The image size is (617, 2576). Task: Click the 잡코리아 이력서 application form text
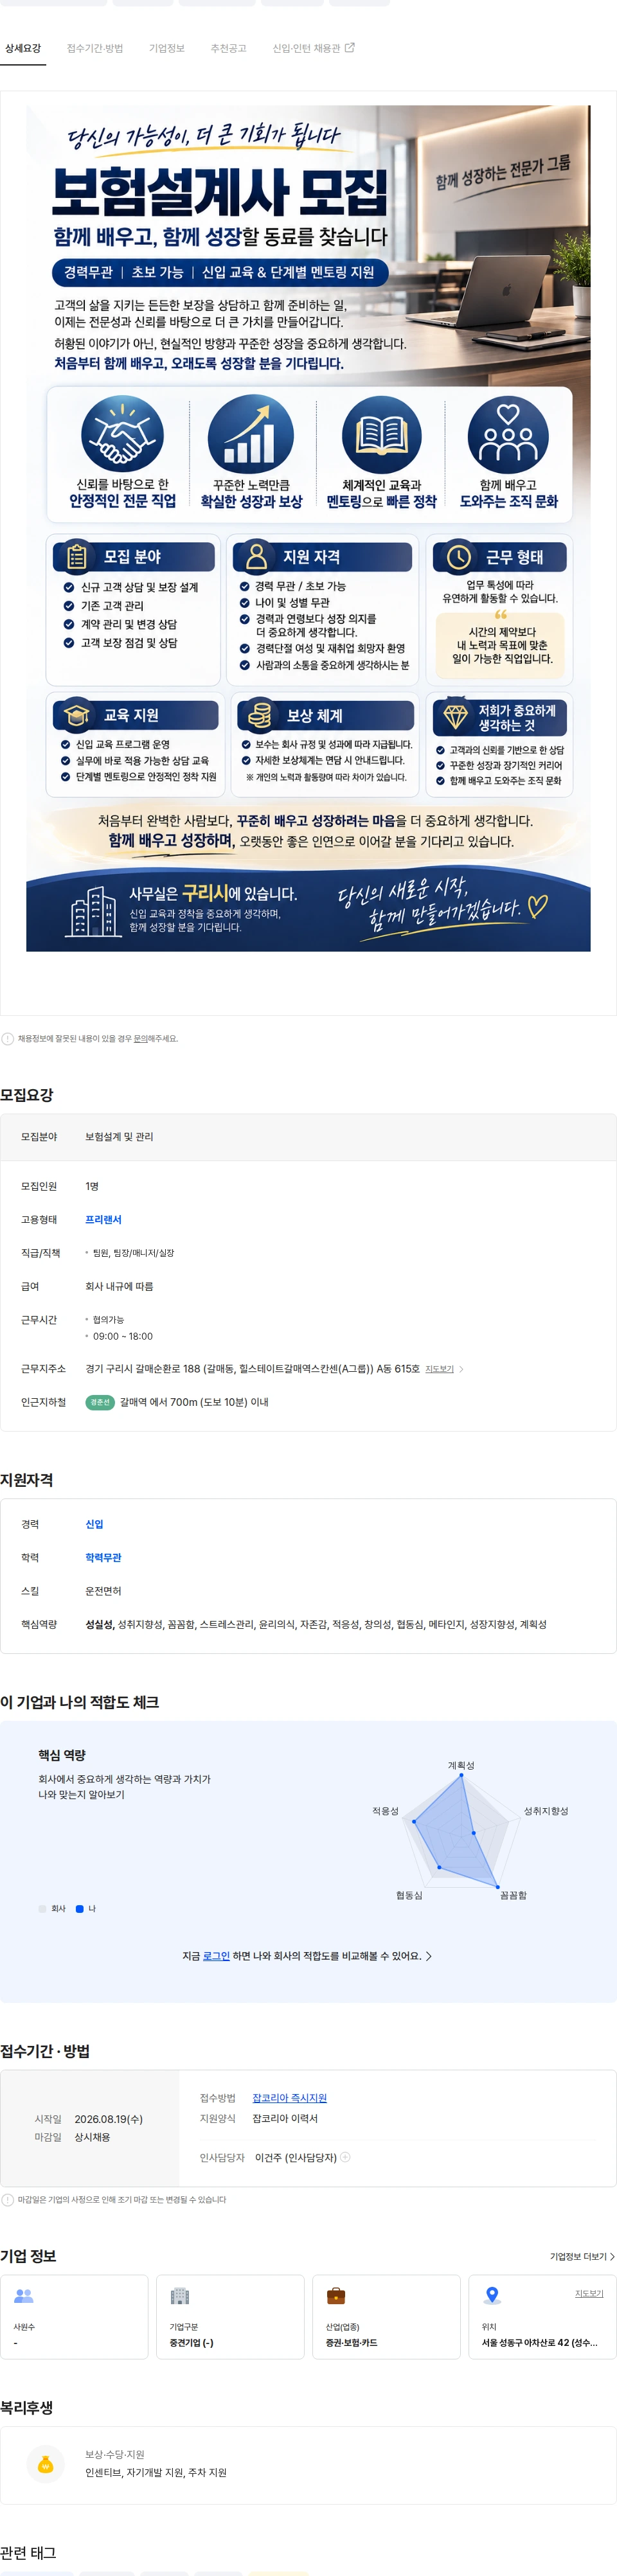coord(285,2118)
